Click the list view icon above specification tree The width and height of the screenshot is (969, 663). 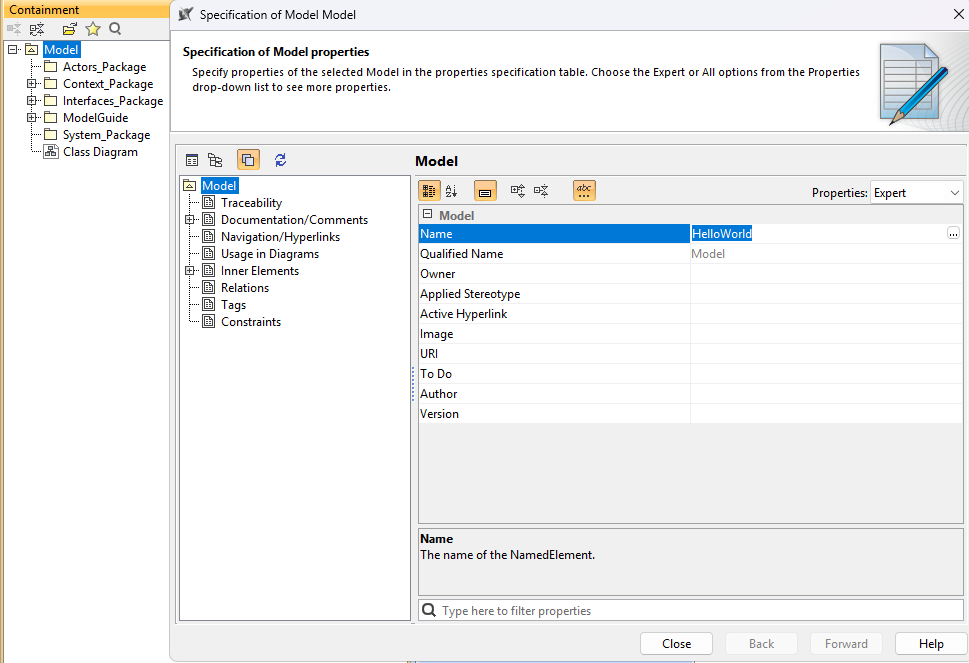tap(192, 160)
